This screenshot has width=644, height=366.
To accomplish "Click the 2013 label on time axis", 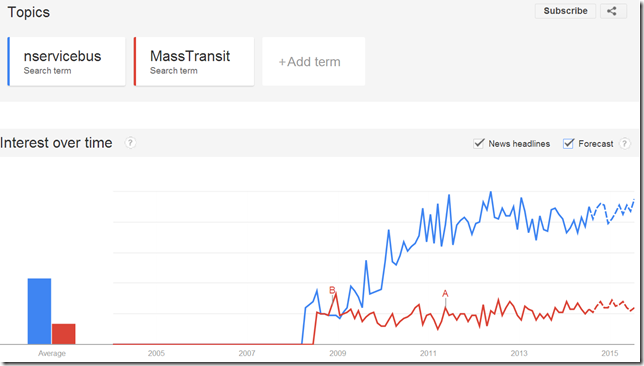I will click(519, 353).
